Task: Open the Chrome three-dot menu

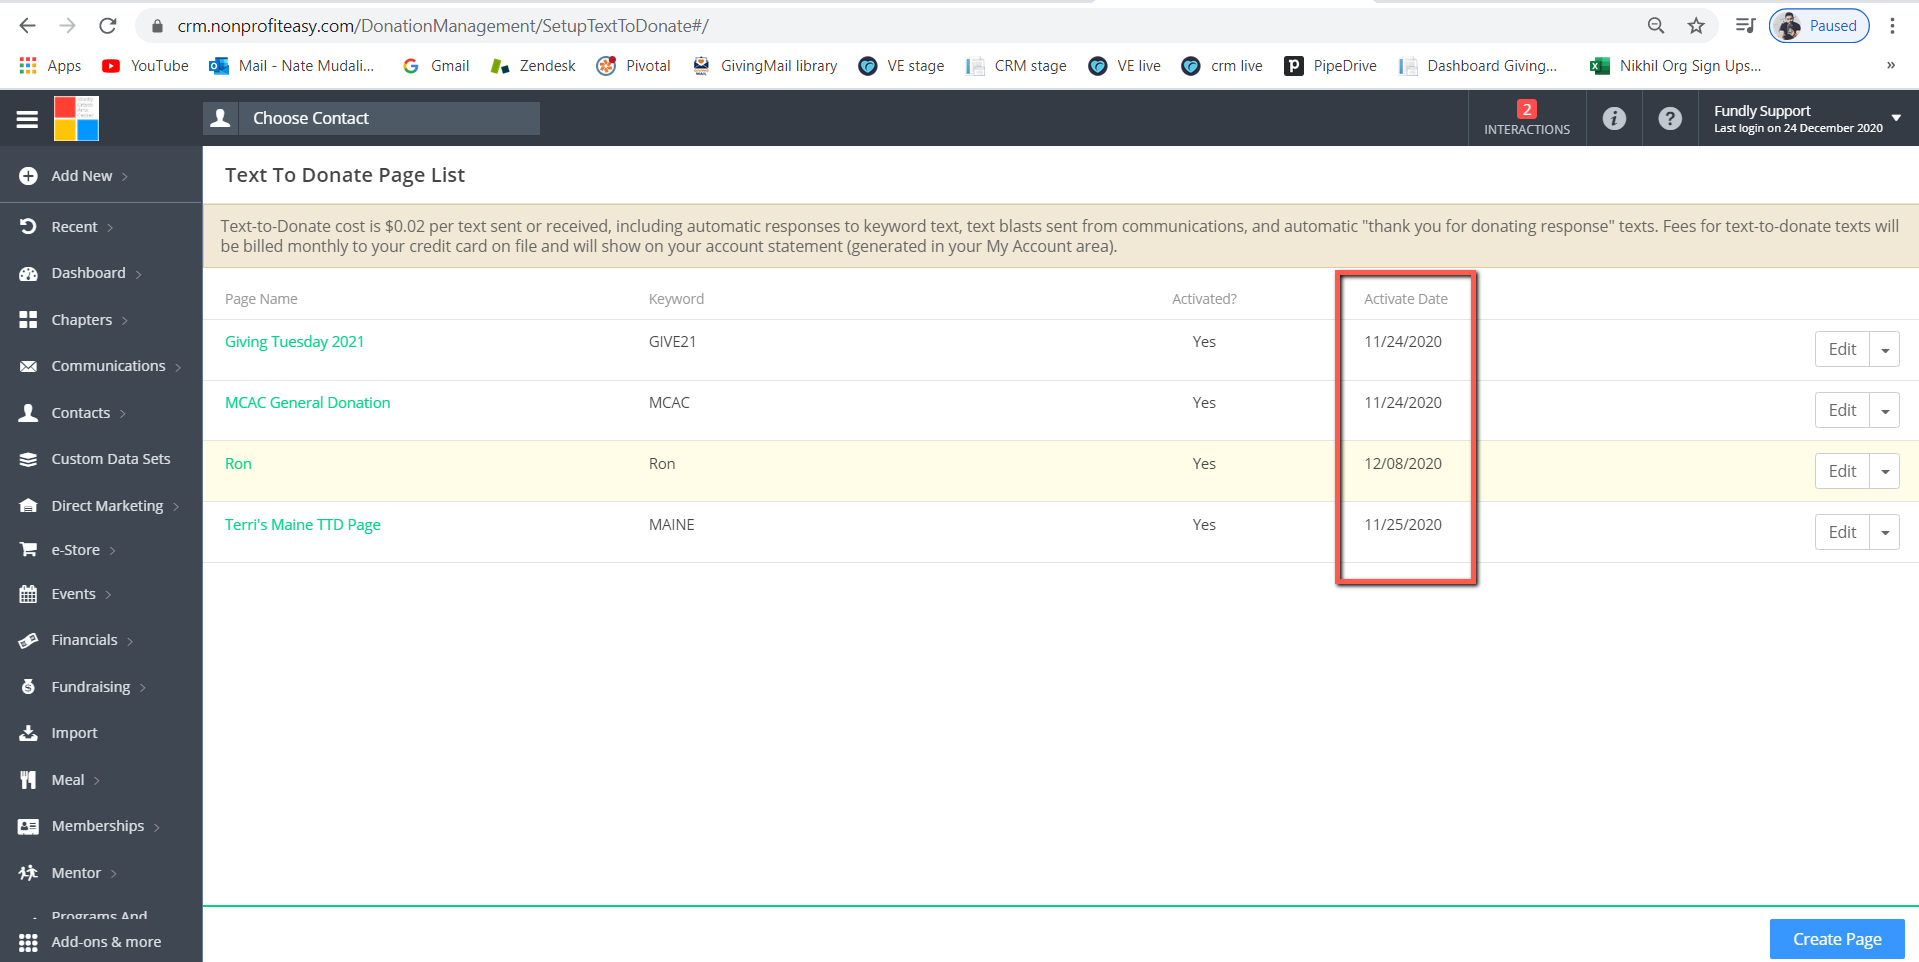Action: coord(1892,26)
